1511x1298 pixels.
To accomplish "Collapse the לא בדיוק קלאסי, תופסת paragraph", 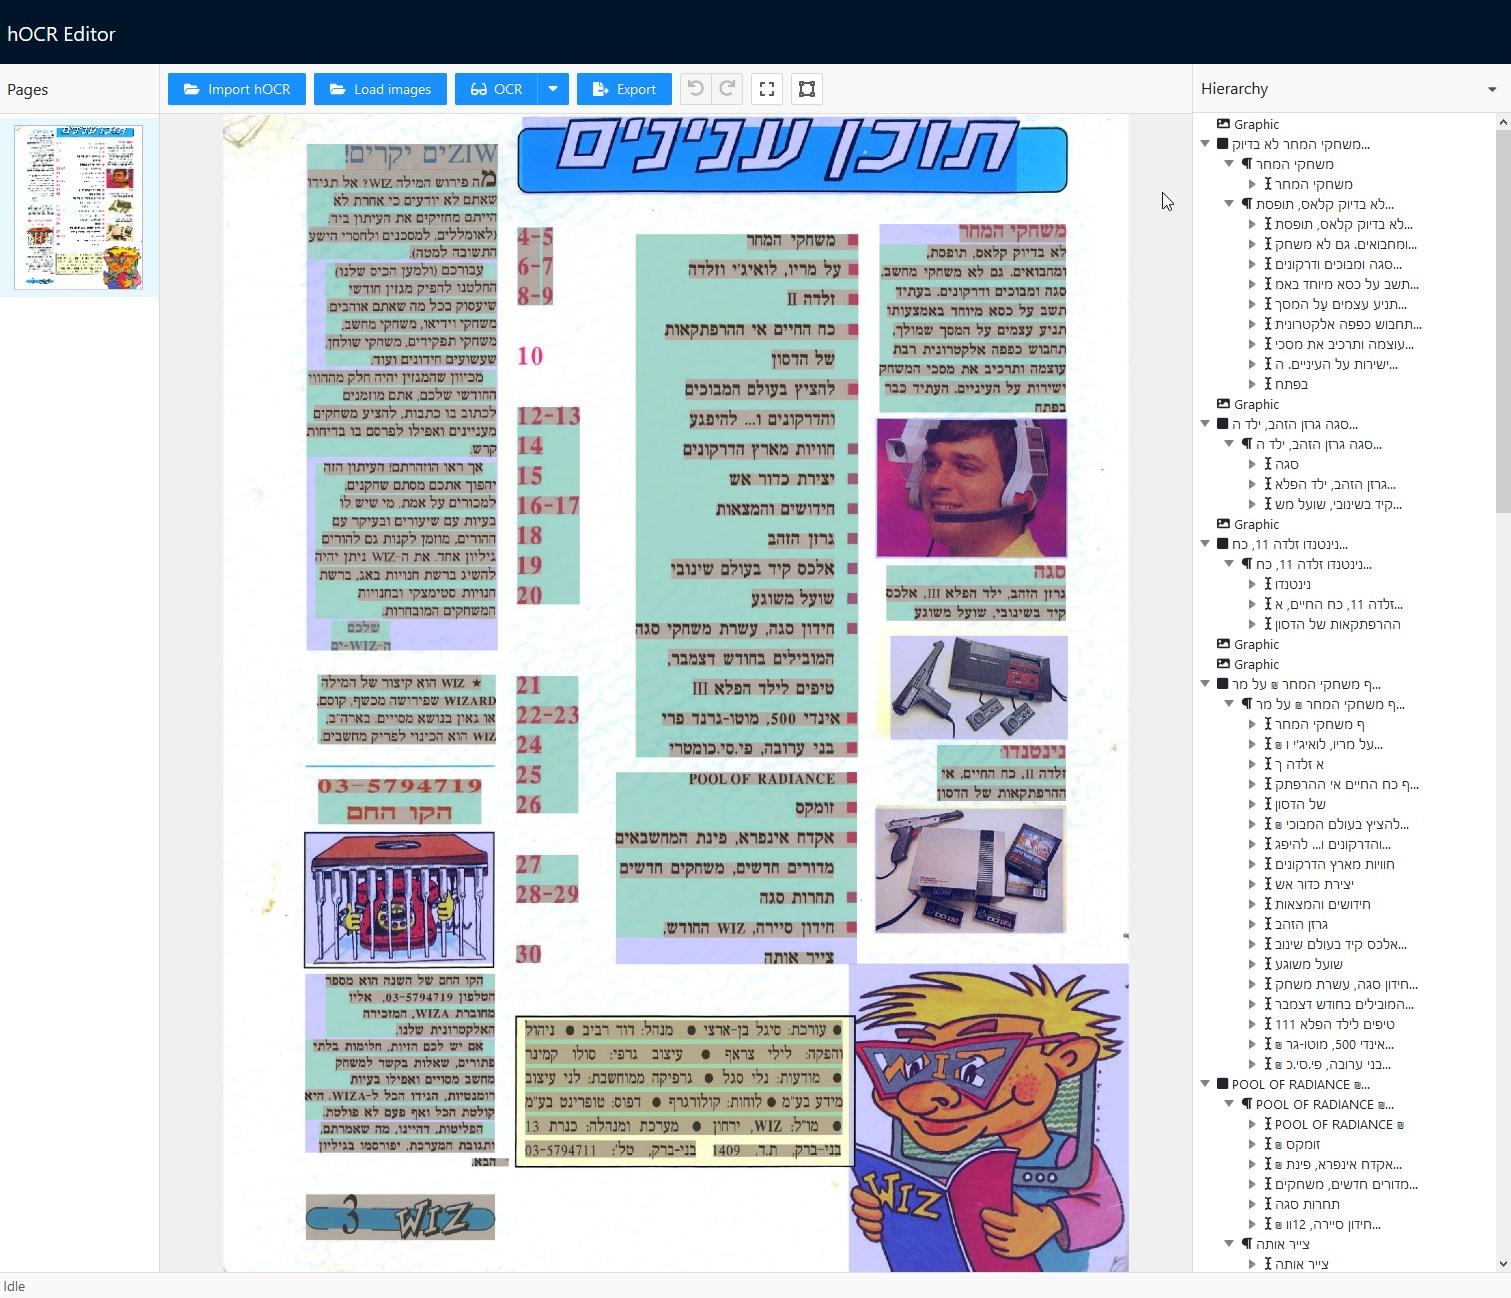I will pos(1230,204).
